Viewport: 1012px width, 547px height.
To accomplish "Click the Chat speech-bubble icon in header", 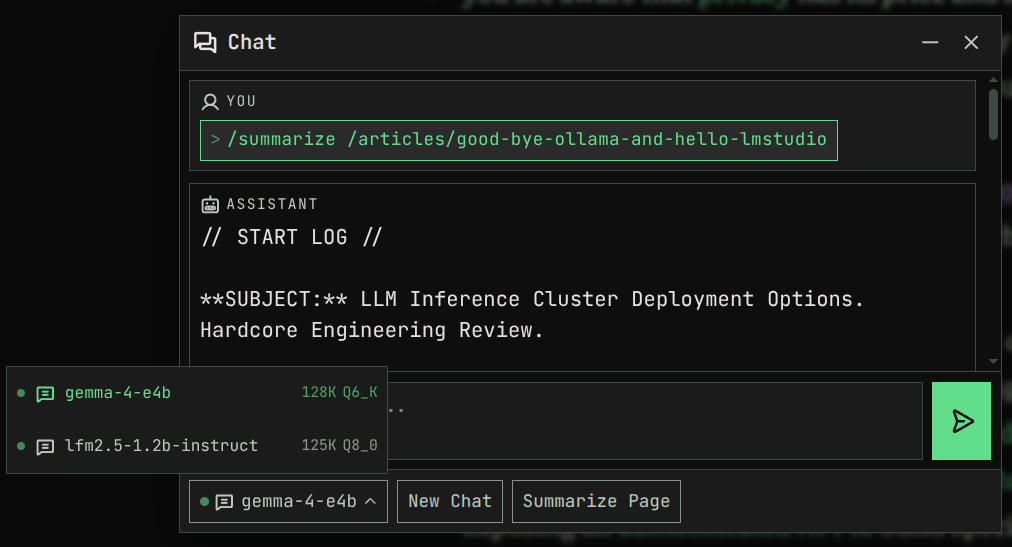I will 205,43.
